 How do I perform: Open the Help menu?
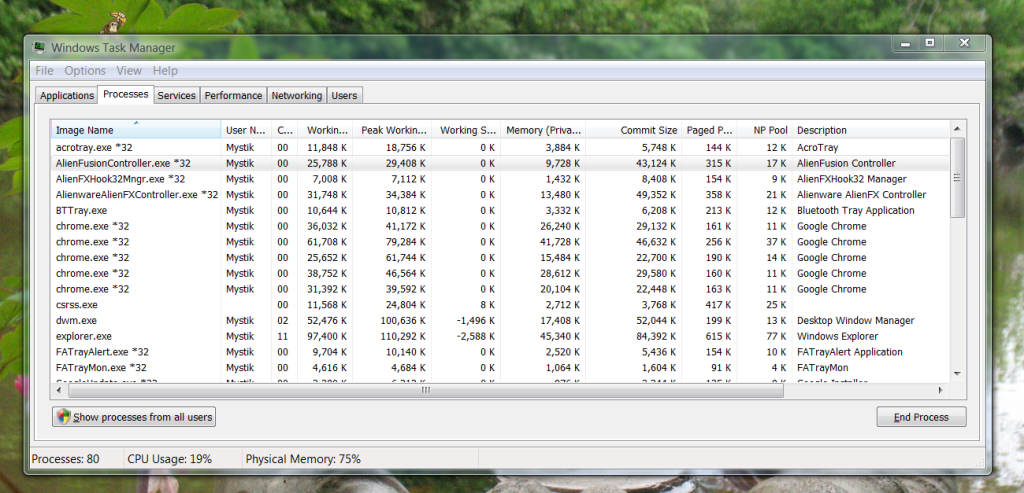point(165,71)
